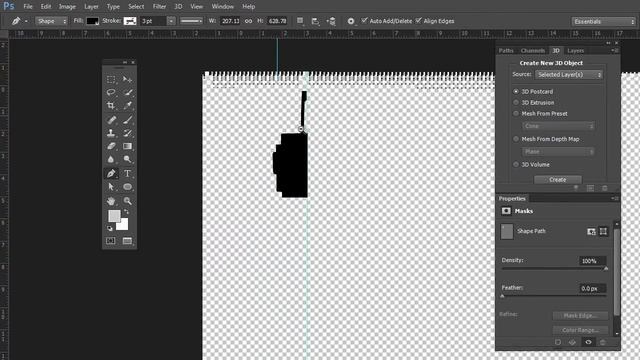The width and height of the screenshot is (640, 360).
Task: Select the Mesh From Preset radio option
Action: click(x=516, y=113)
